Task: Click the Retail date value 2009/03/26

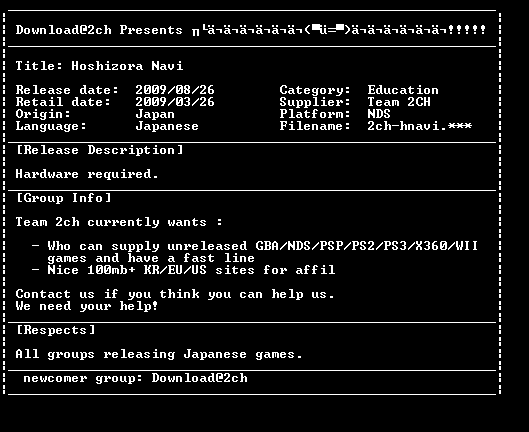Action: [x=175, y=102]
